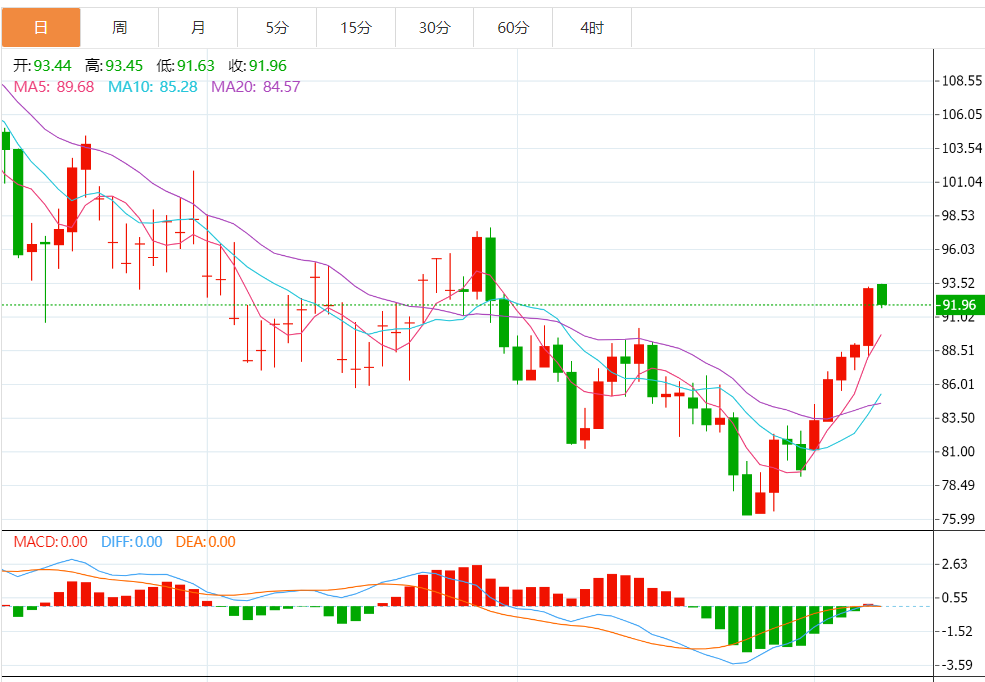This screenshot has width=985, height=682.
Task: Click the 98.53 price axis label
Action: (x=958, y=215)
